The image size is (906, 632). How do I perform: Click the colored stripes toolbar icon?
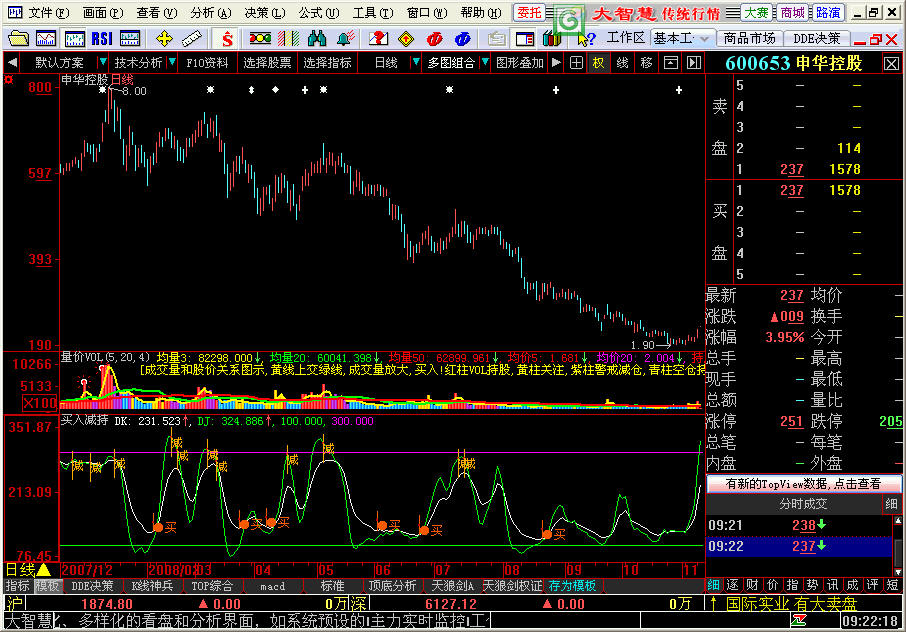pos(288,39)
